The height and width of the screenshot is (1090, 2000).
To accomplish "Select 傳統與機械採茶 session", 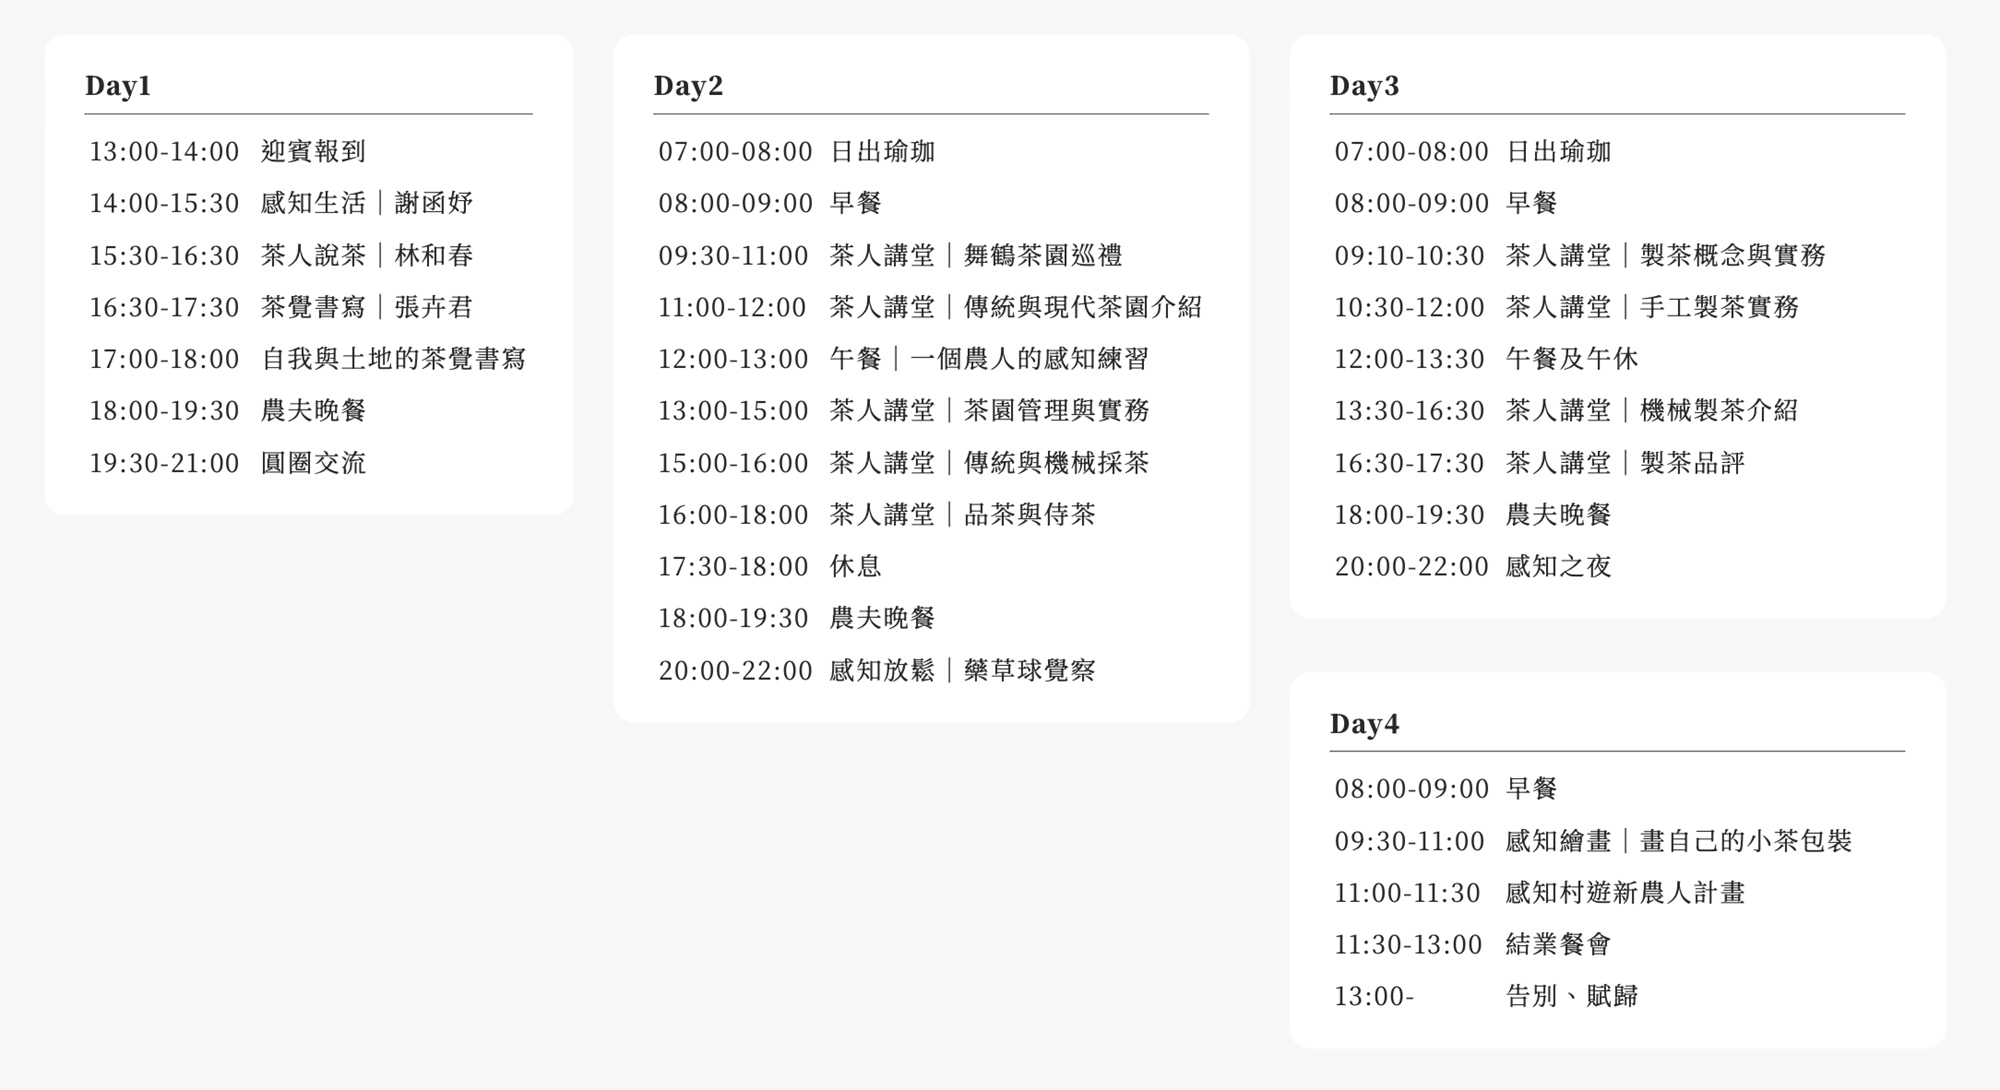I will pyautogui.click(x=1055, y=463).
